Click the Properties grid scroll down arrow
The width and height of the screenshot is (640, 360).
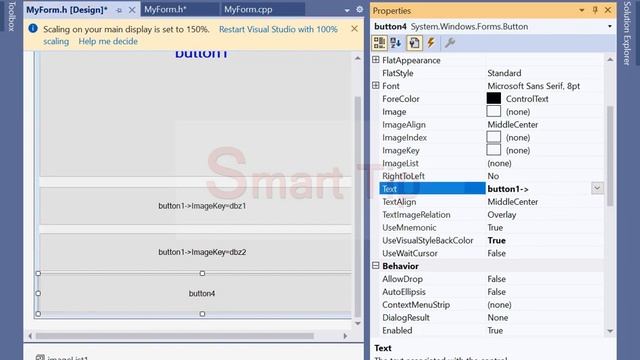point(610,331)
